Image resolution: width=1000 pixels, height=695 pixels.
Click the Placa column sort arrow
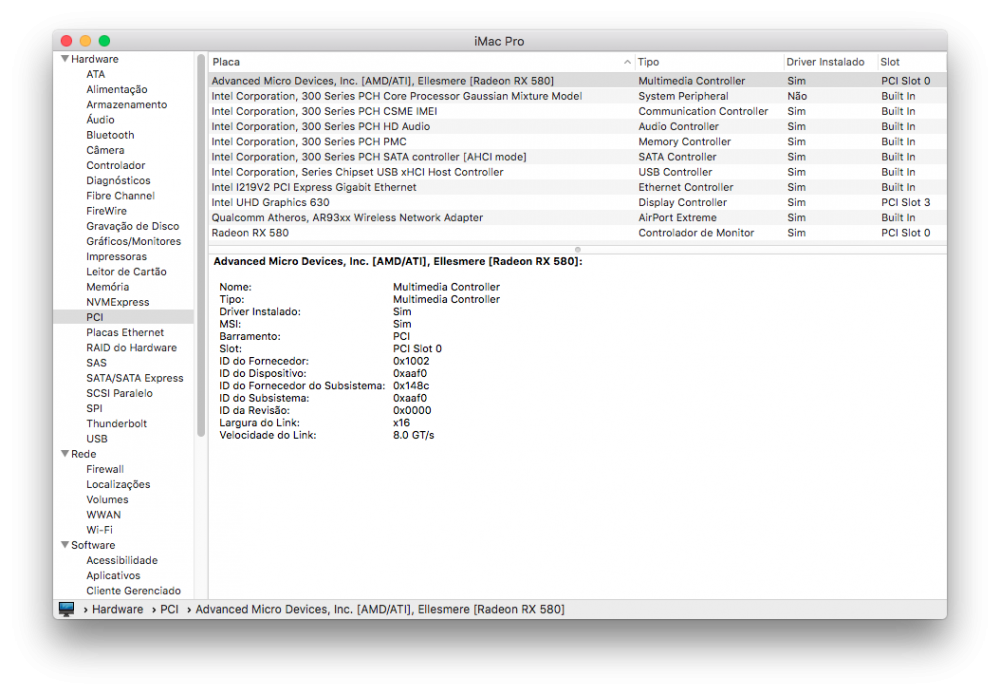coord(628,62)
